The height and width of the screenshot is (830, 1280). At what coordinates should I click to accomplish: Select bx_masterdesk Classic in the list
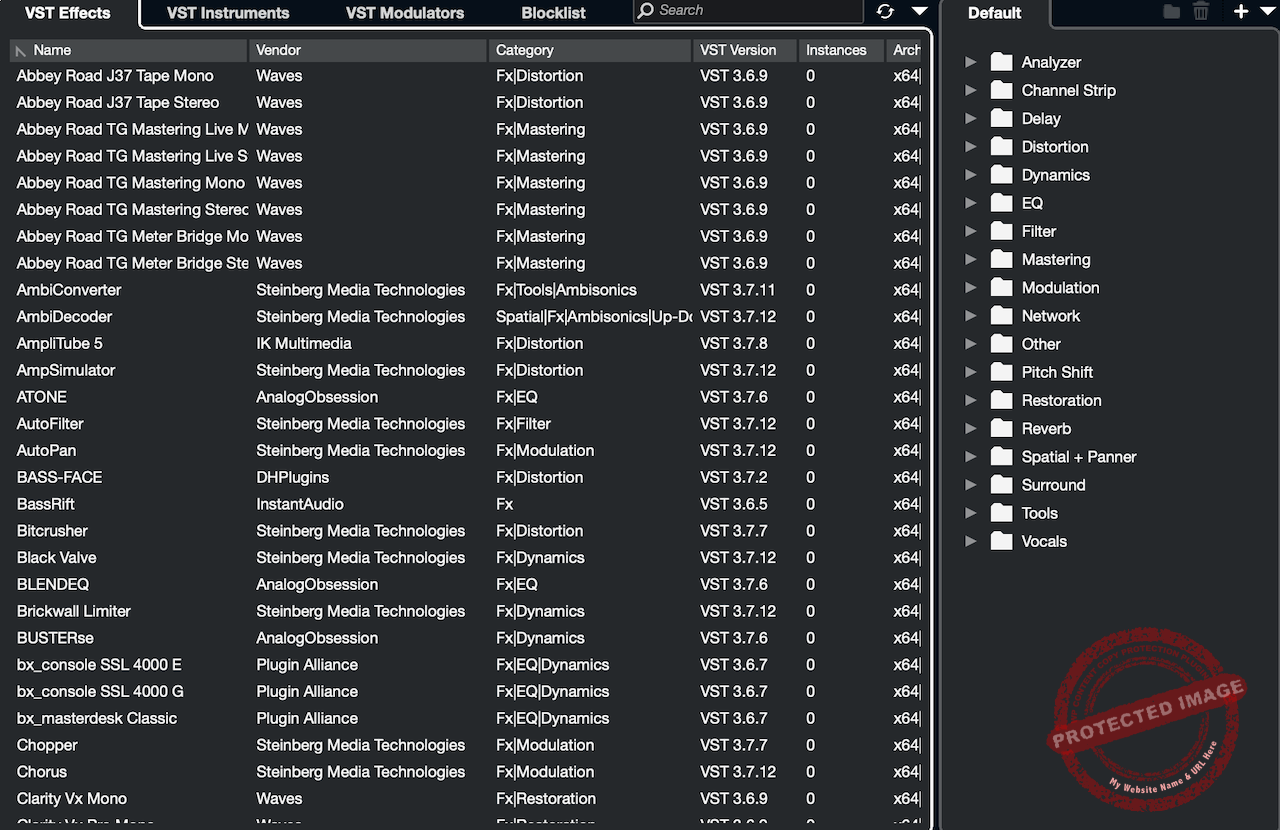pos(466,718)
